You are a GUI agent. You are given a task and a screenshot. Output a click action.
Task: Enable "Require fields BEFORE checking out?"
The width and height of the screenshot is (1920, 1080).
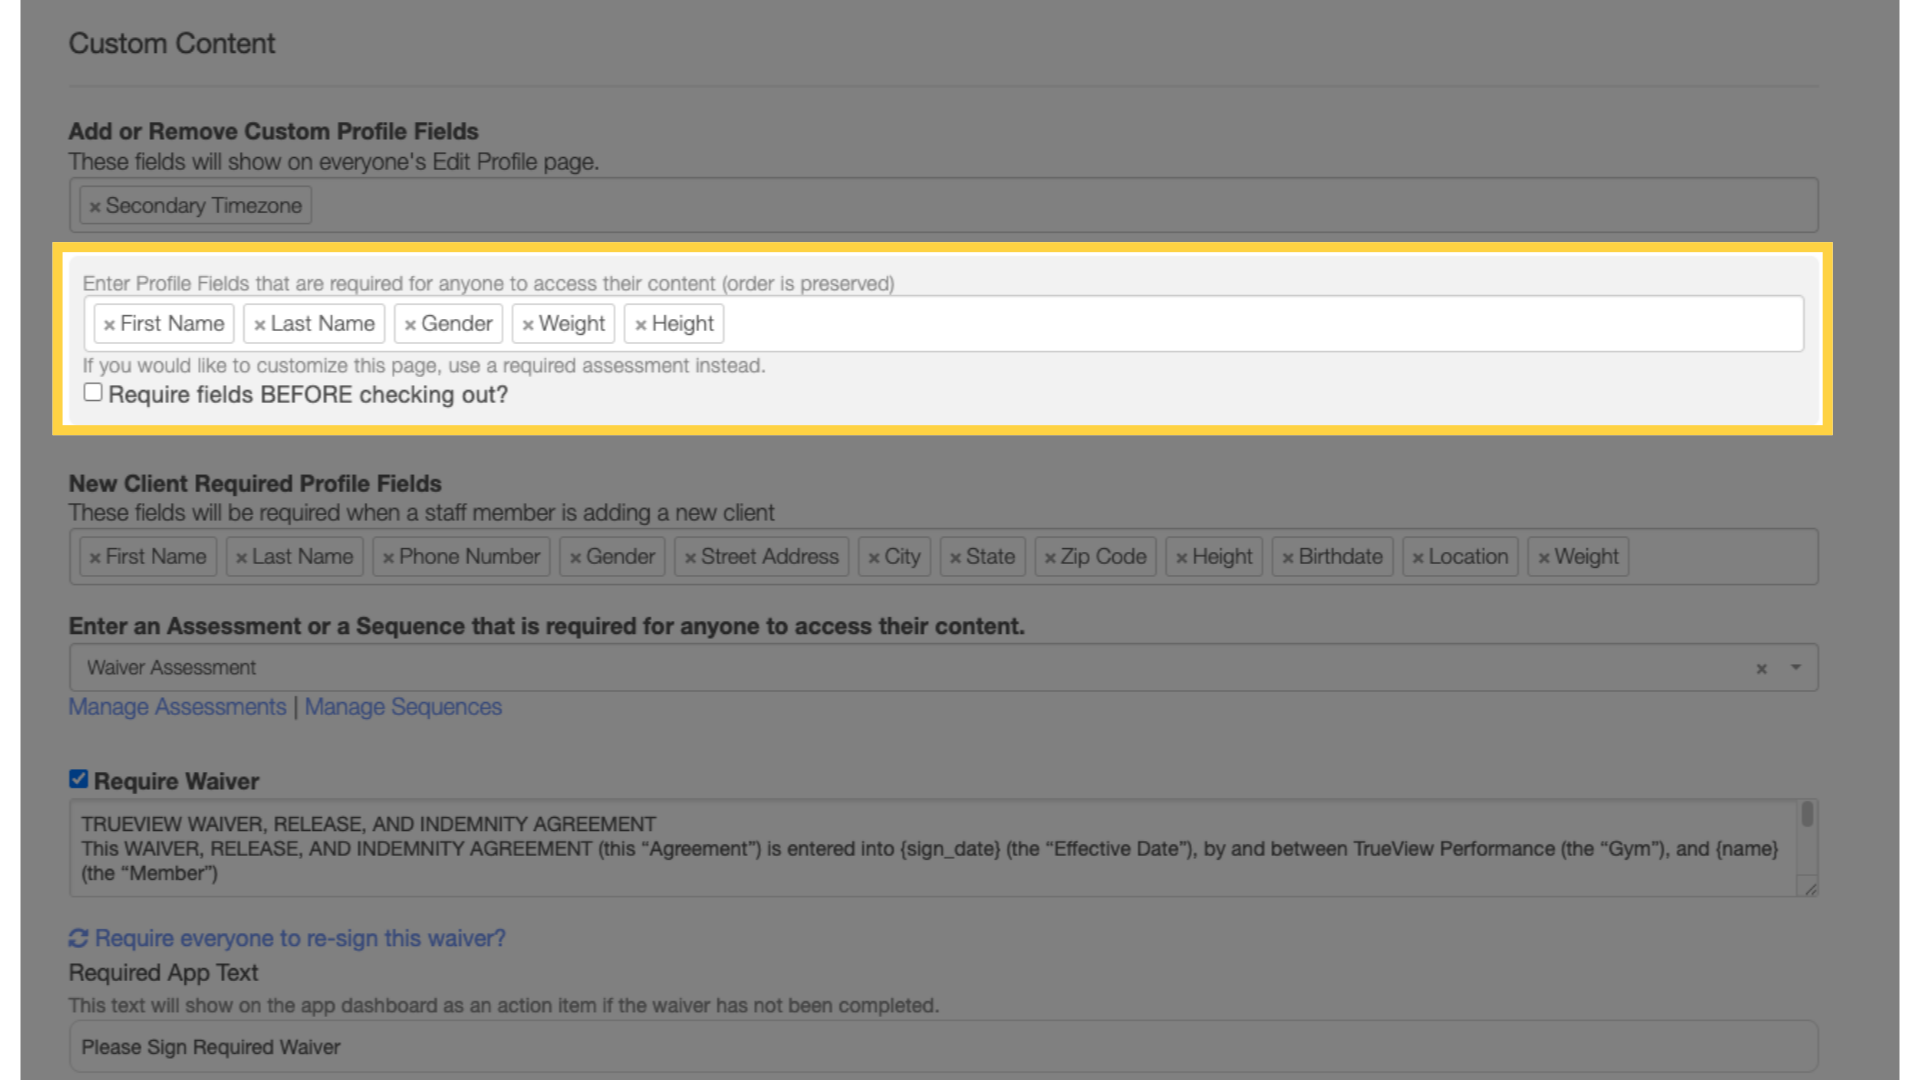pyautogui.click(x=93, y=391)
